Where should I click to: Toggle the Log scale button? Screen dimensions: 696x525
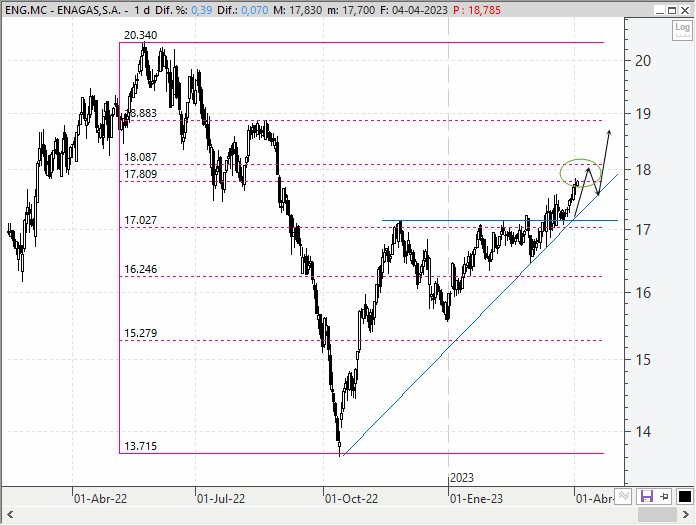[x=682, y=30]
